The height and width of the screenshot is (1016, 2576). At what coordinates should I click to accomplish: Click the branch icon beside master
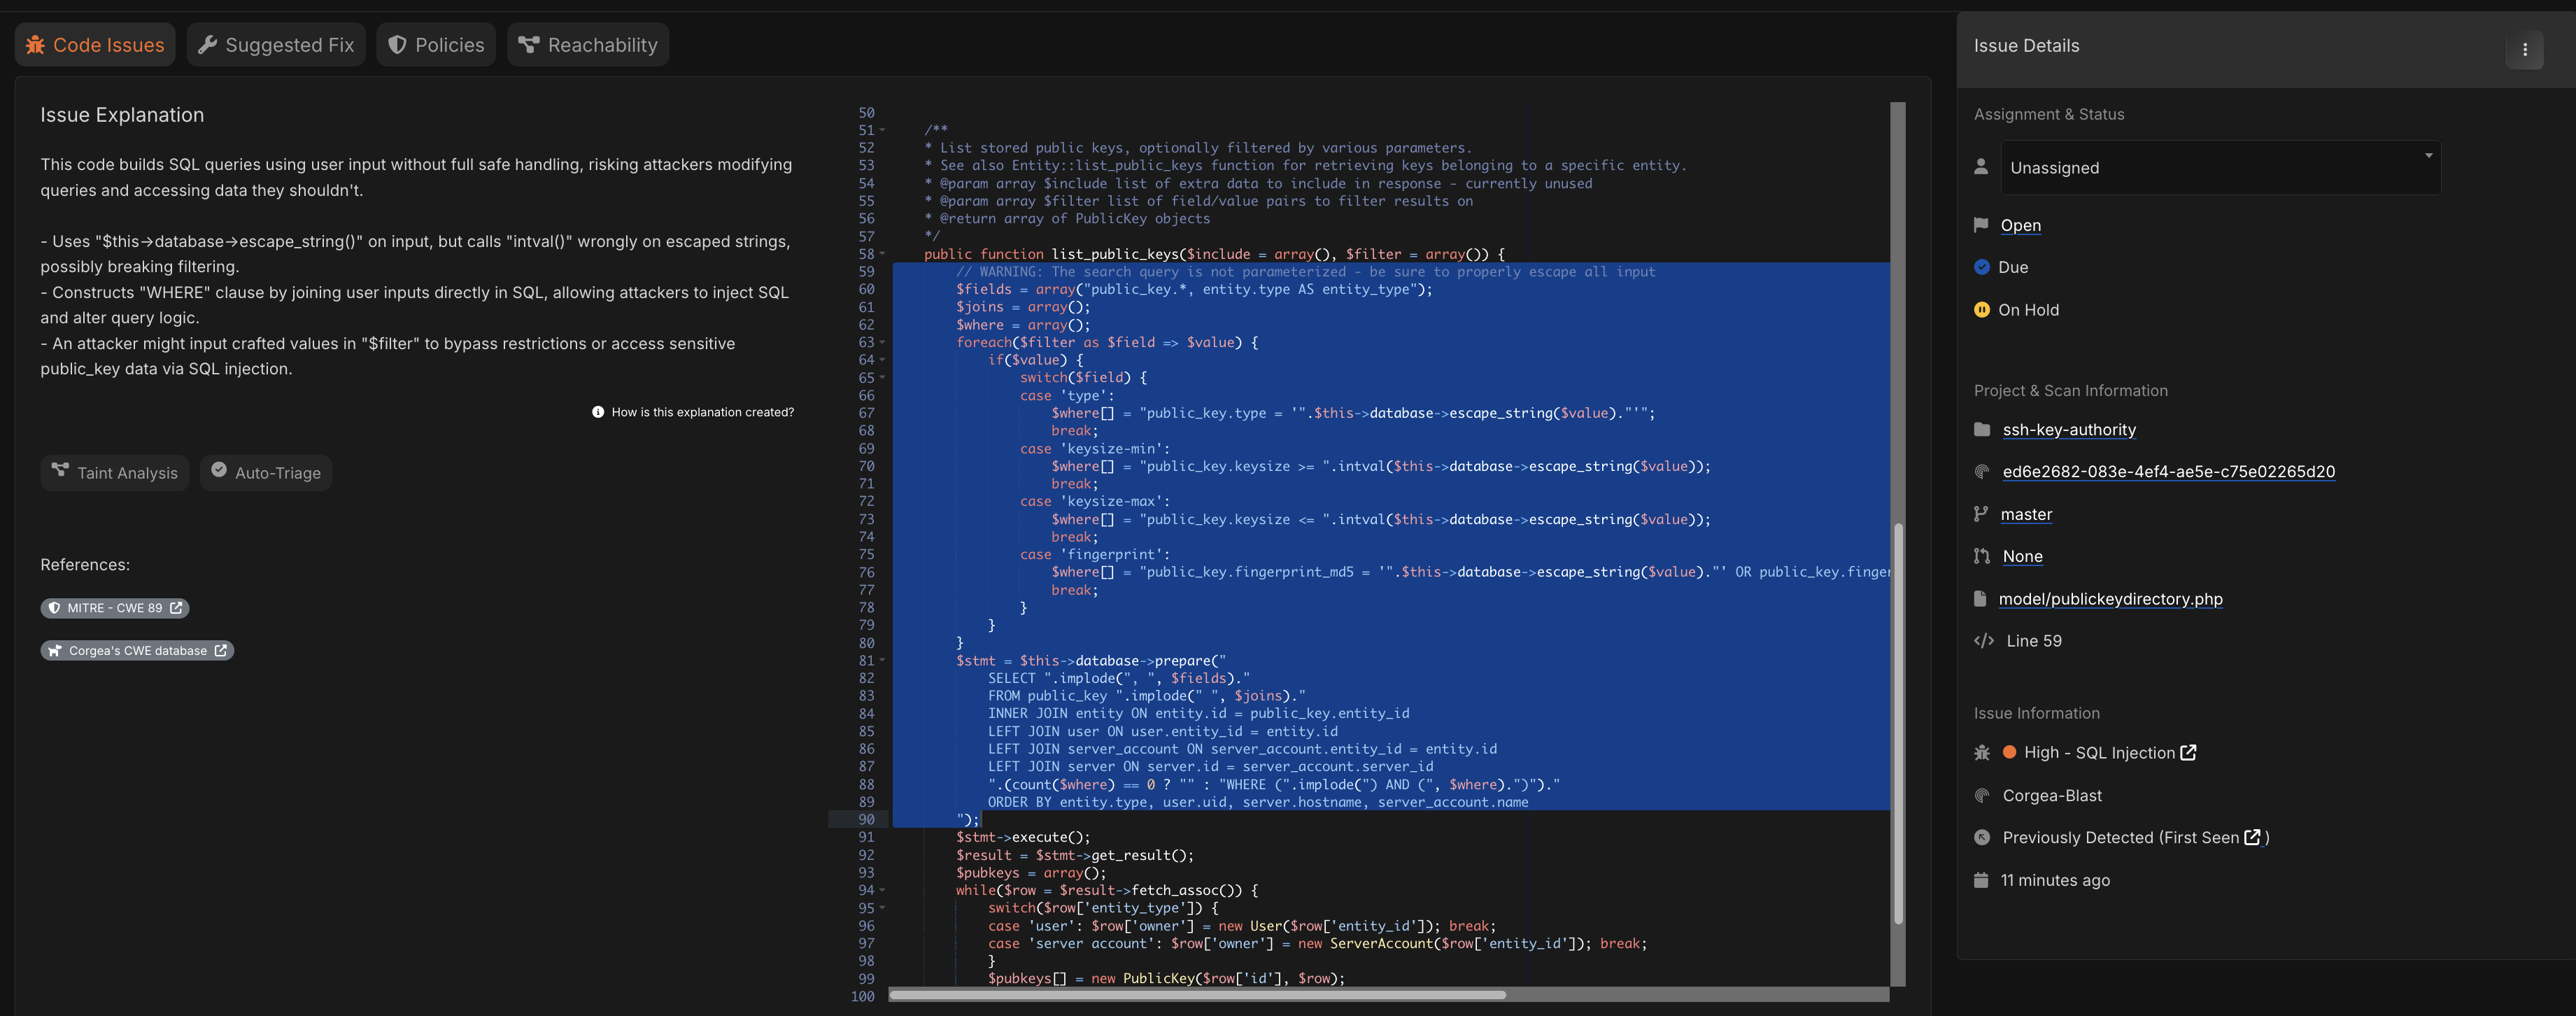[x=1981, y=514]
